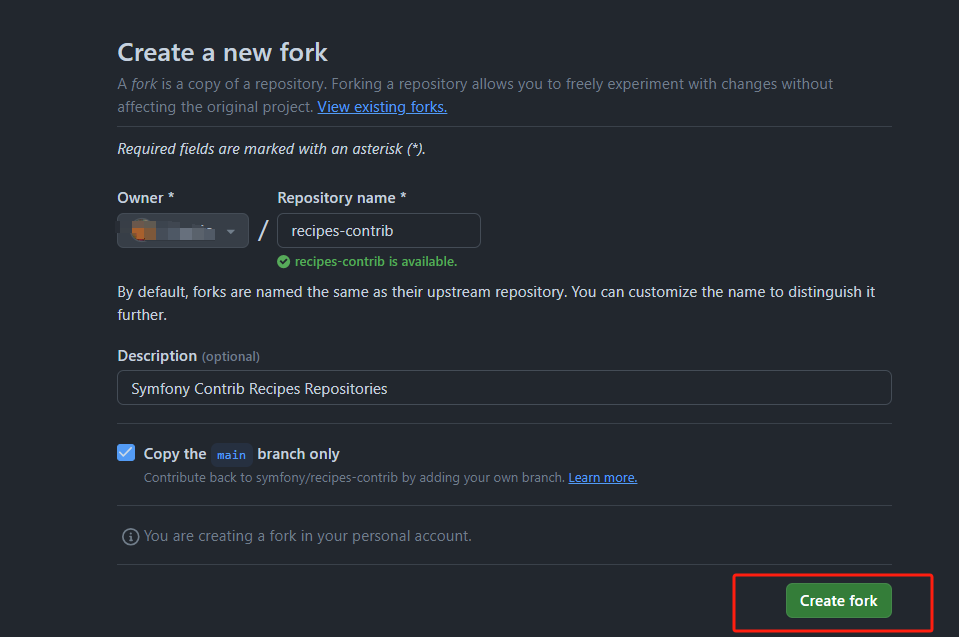Image resolution: width=959 pixels, height=637 pixels.
Task: Click the "recipes-contrib is available" message
Action: click(x=375, y=262)
